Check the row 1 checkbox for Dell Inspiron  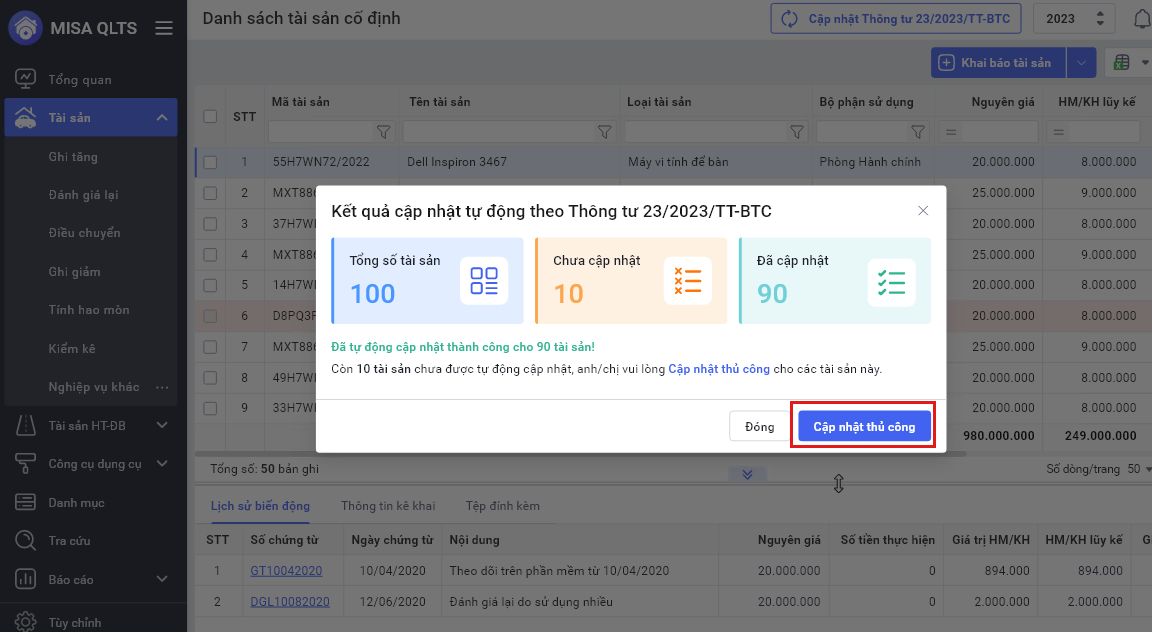pos(210,162)
